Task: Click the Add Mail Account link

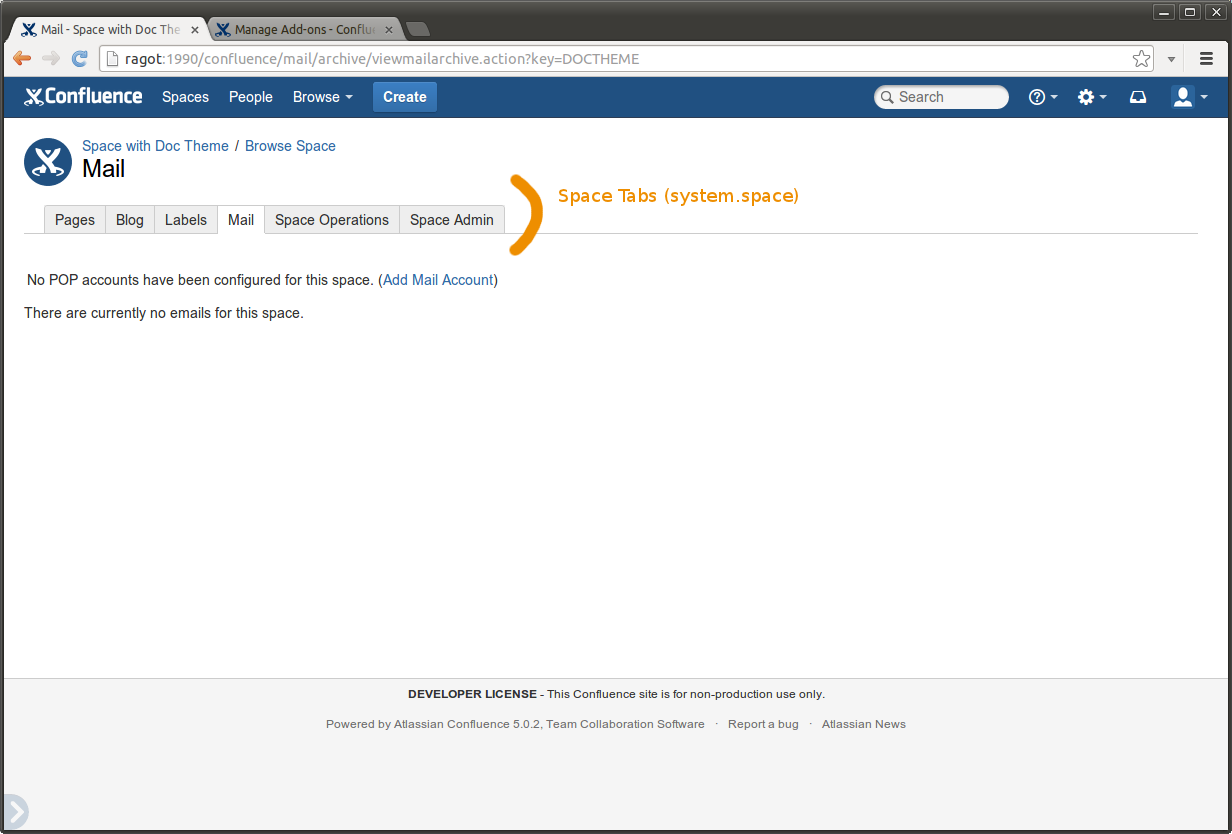Action: coord(438,280)
